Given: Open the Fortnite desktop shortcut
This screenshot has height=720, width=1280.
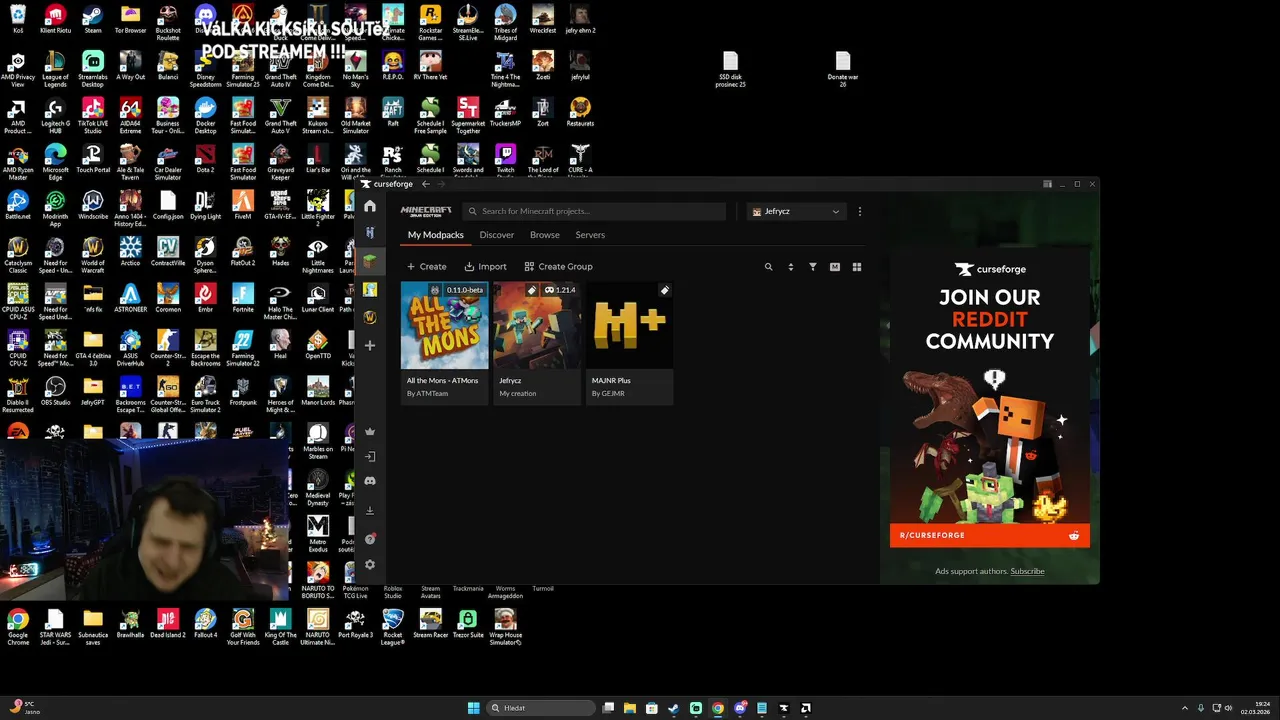Looking at the screenshot, I should click(243, 298).
